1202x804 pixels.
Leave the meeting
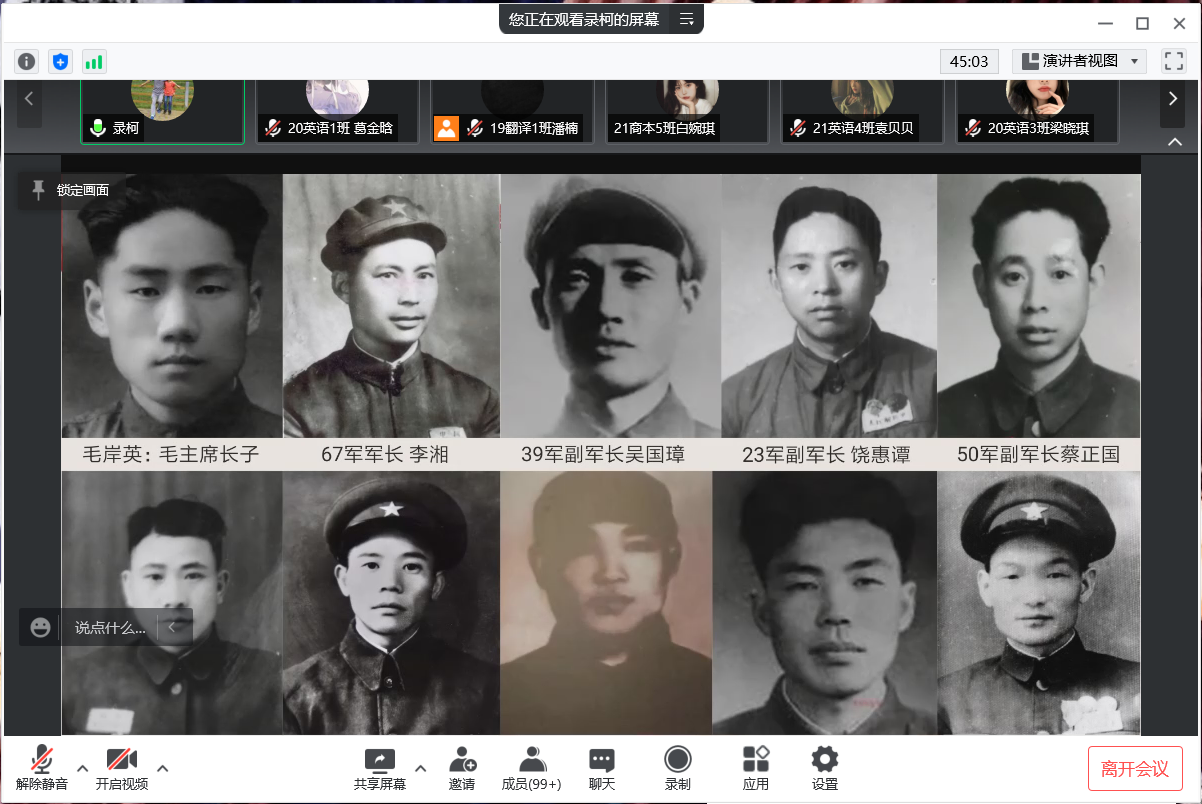[1135, 768]
